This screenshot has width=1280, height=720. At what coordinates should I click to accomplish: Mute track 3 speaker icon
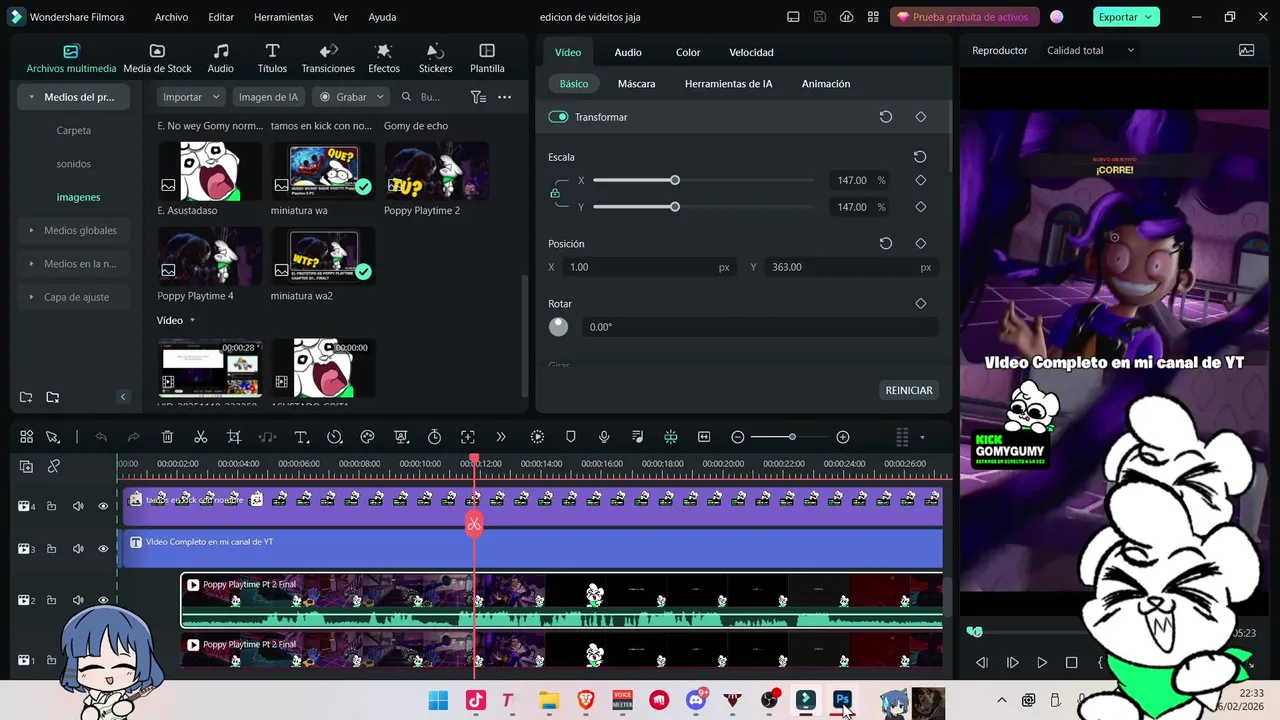[78, 549]
